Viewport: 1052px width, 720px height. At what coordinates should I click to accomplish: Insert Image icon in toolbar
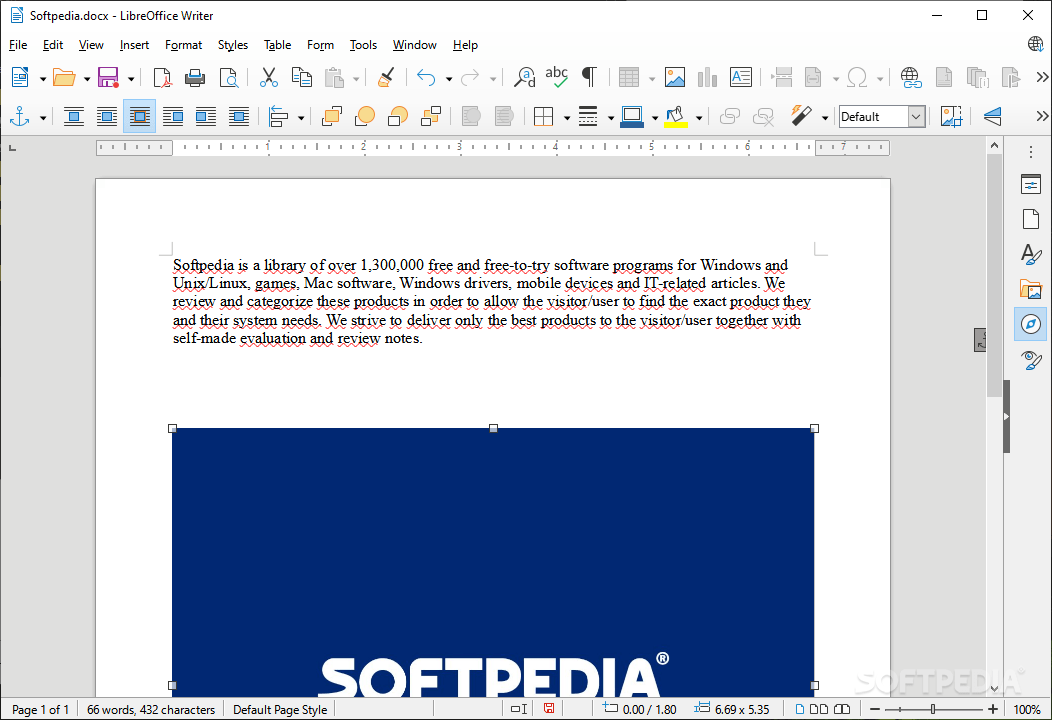point(674,77)
